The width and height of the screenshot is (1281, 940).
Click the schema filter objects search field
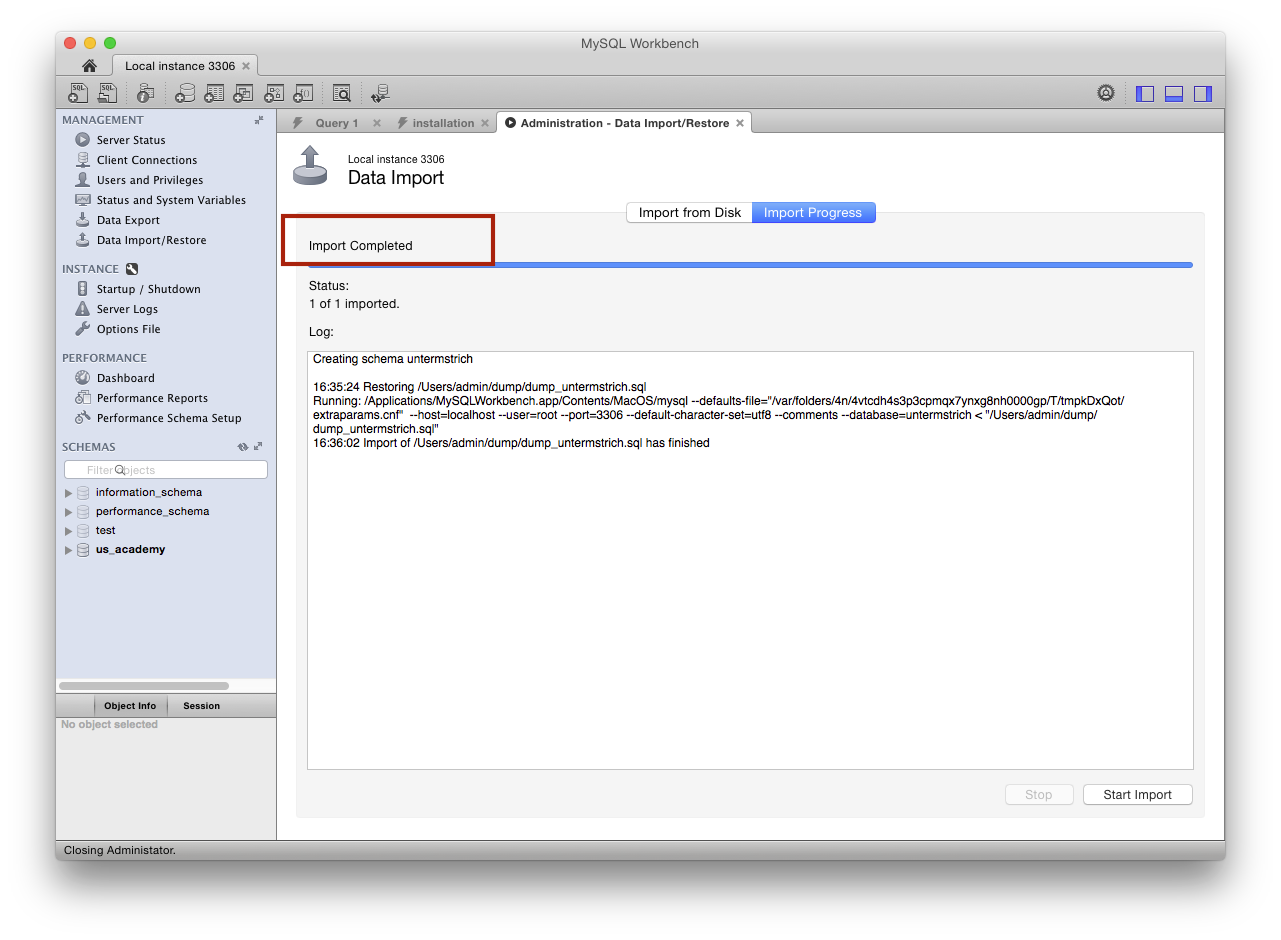[166, 470]
